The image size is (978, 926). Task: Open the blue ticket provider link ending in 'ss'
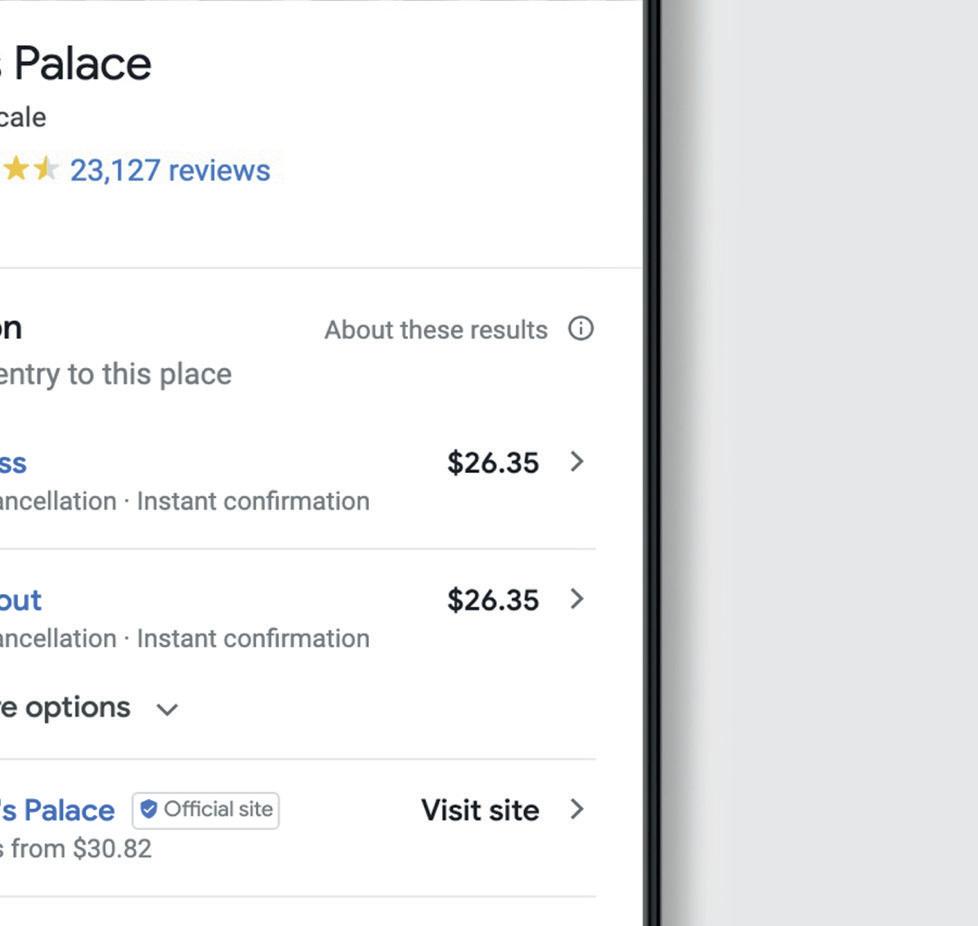pyautogui.click(x=13, y=463)
